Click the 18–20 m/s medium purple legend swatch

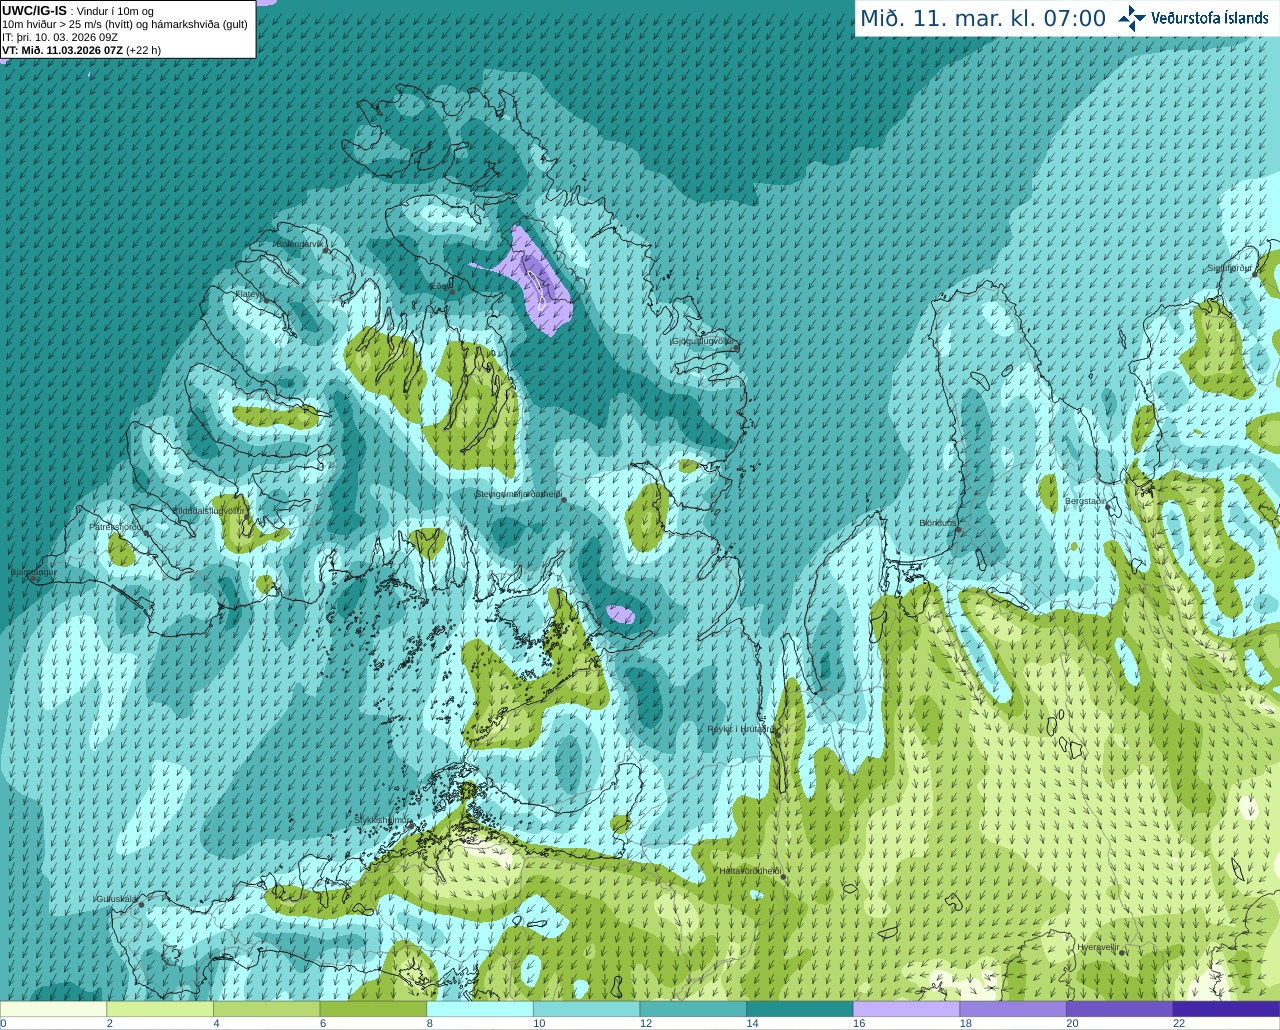1013,1009
